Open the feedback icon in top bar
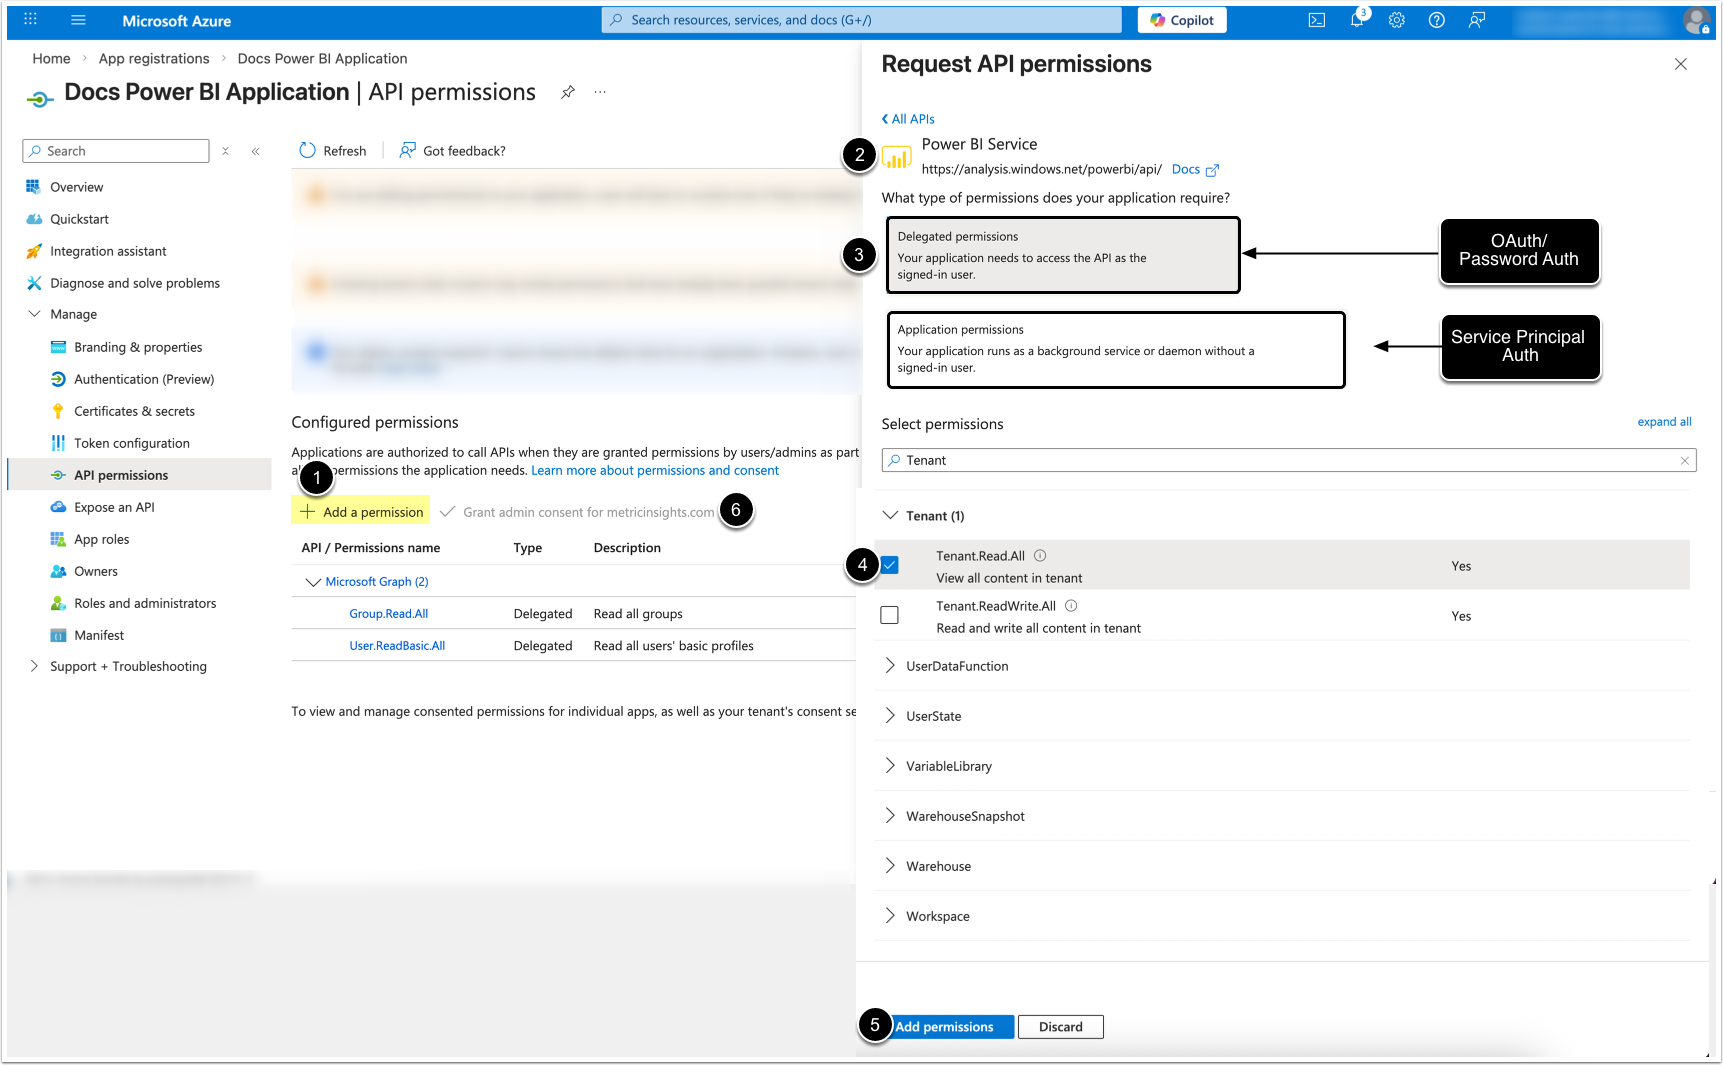1723x1065 pixels. click(x=1477, y=20)
